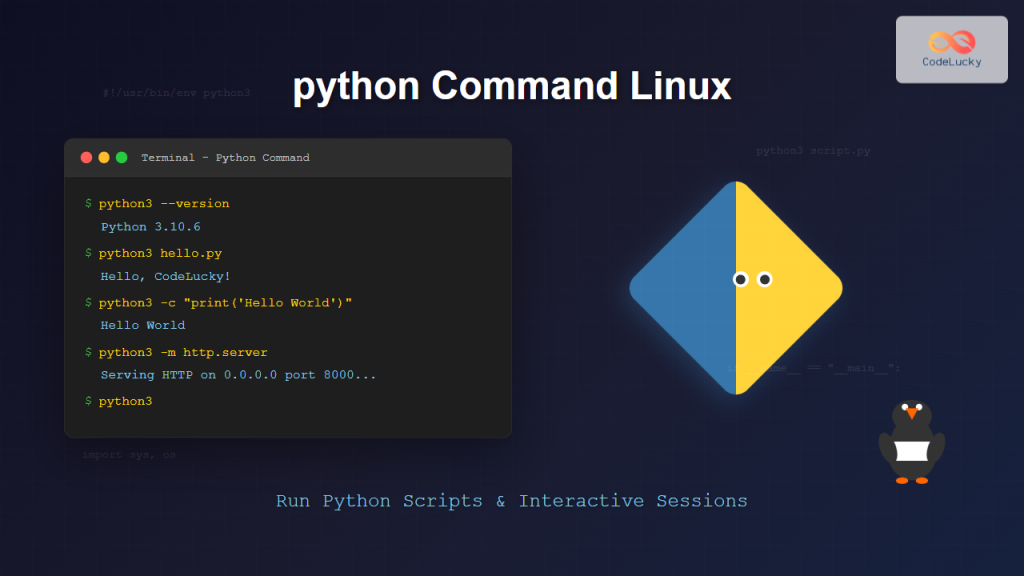The image size is (1024, 576).
Task: Click the 'Run Python Scripts & Interactive Sessions' caption
Action: (x=512, y=501)
